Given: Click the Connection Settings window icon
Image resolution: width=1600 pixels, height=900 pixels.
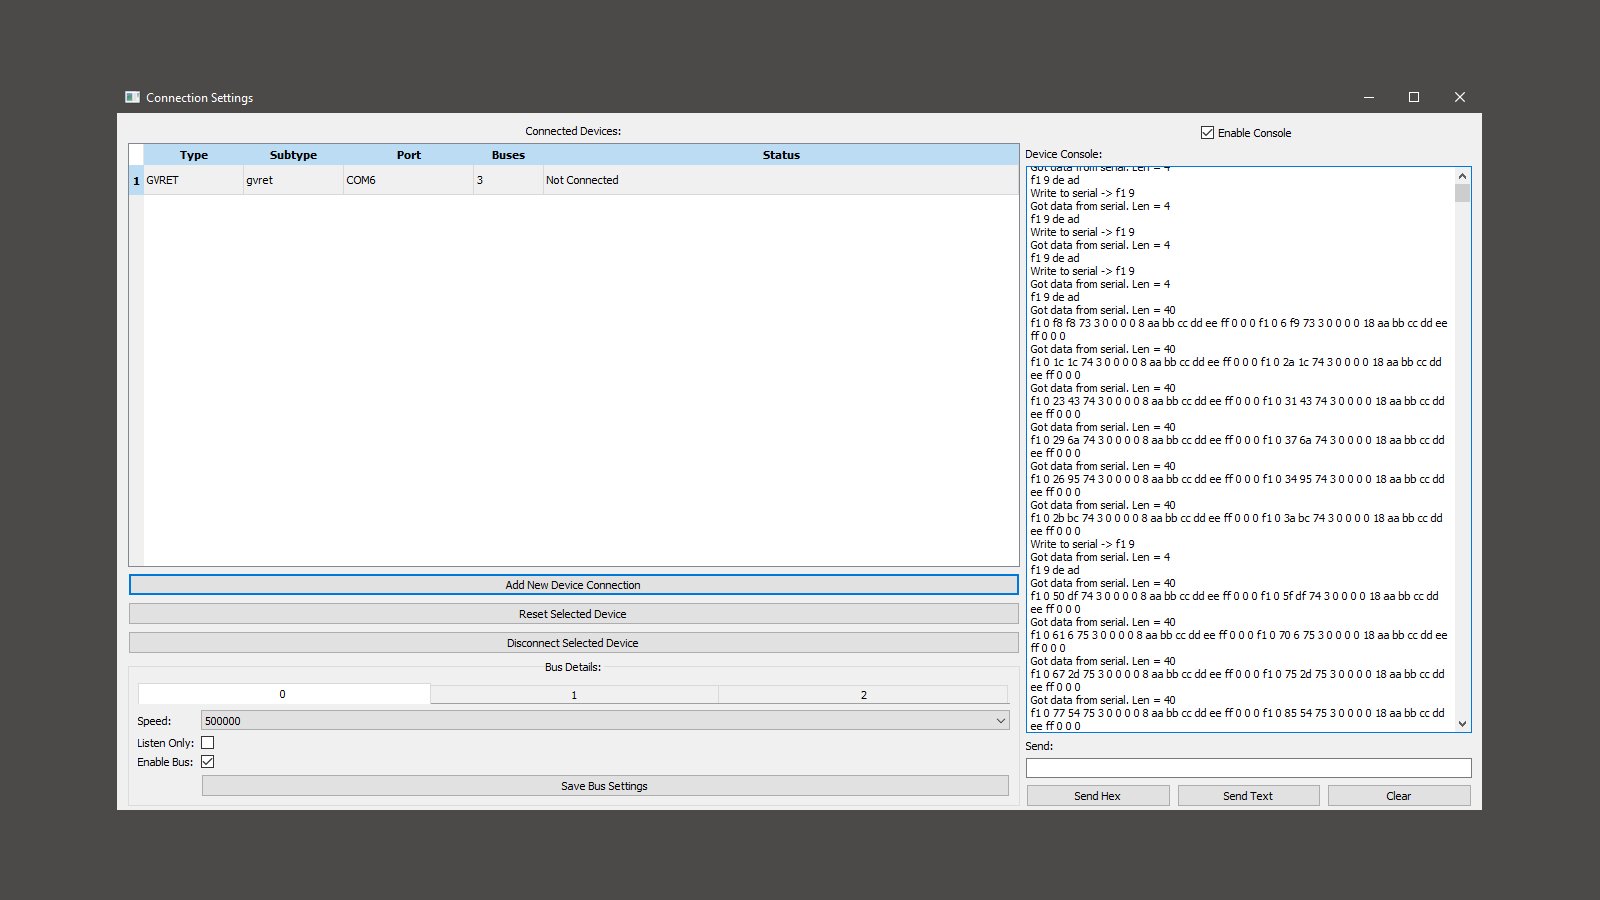Looking at the screenshot, I should (132, 97).
